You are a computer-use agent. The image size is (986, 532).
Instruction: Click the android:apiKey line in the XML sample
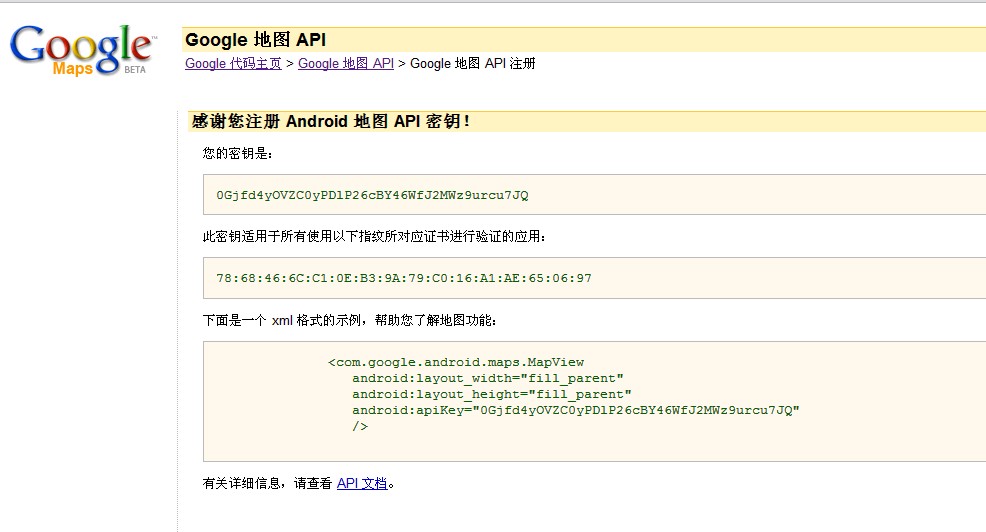click(576, 410)
